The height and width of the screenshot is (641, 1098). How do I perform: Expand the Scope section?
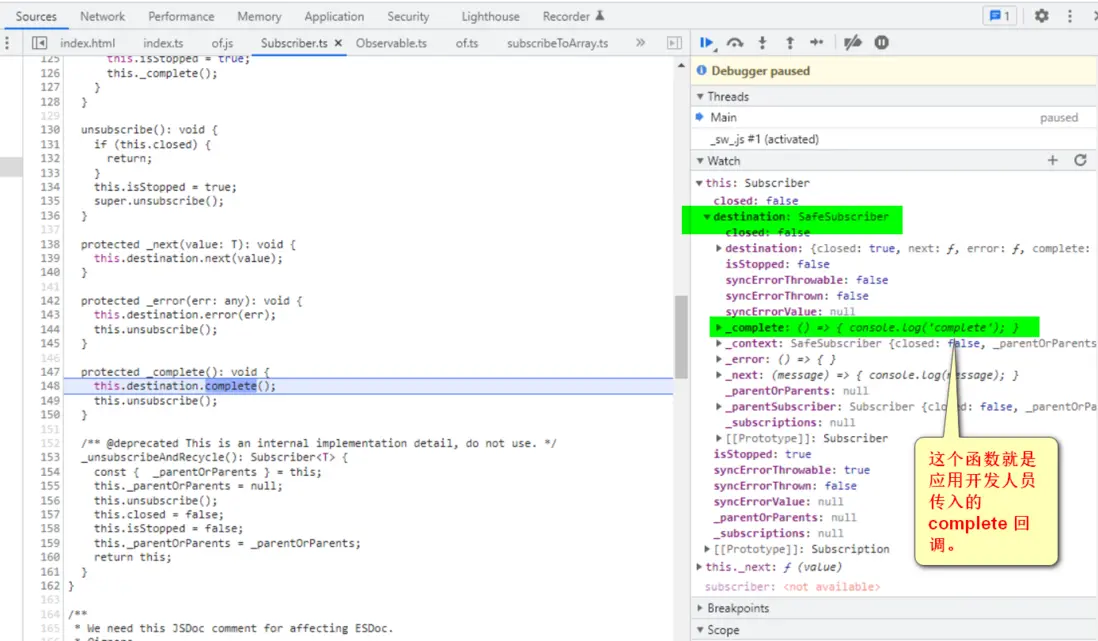(x=723, y=630)
